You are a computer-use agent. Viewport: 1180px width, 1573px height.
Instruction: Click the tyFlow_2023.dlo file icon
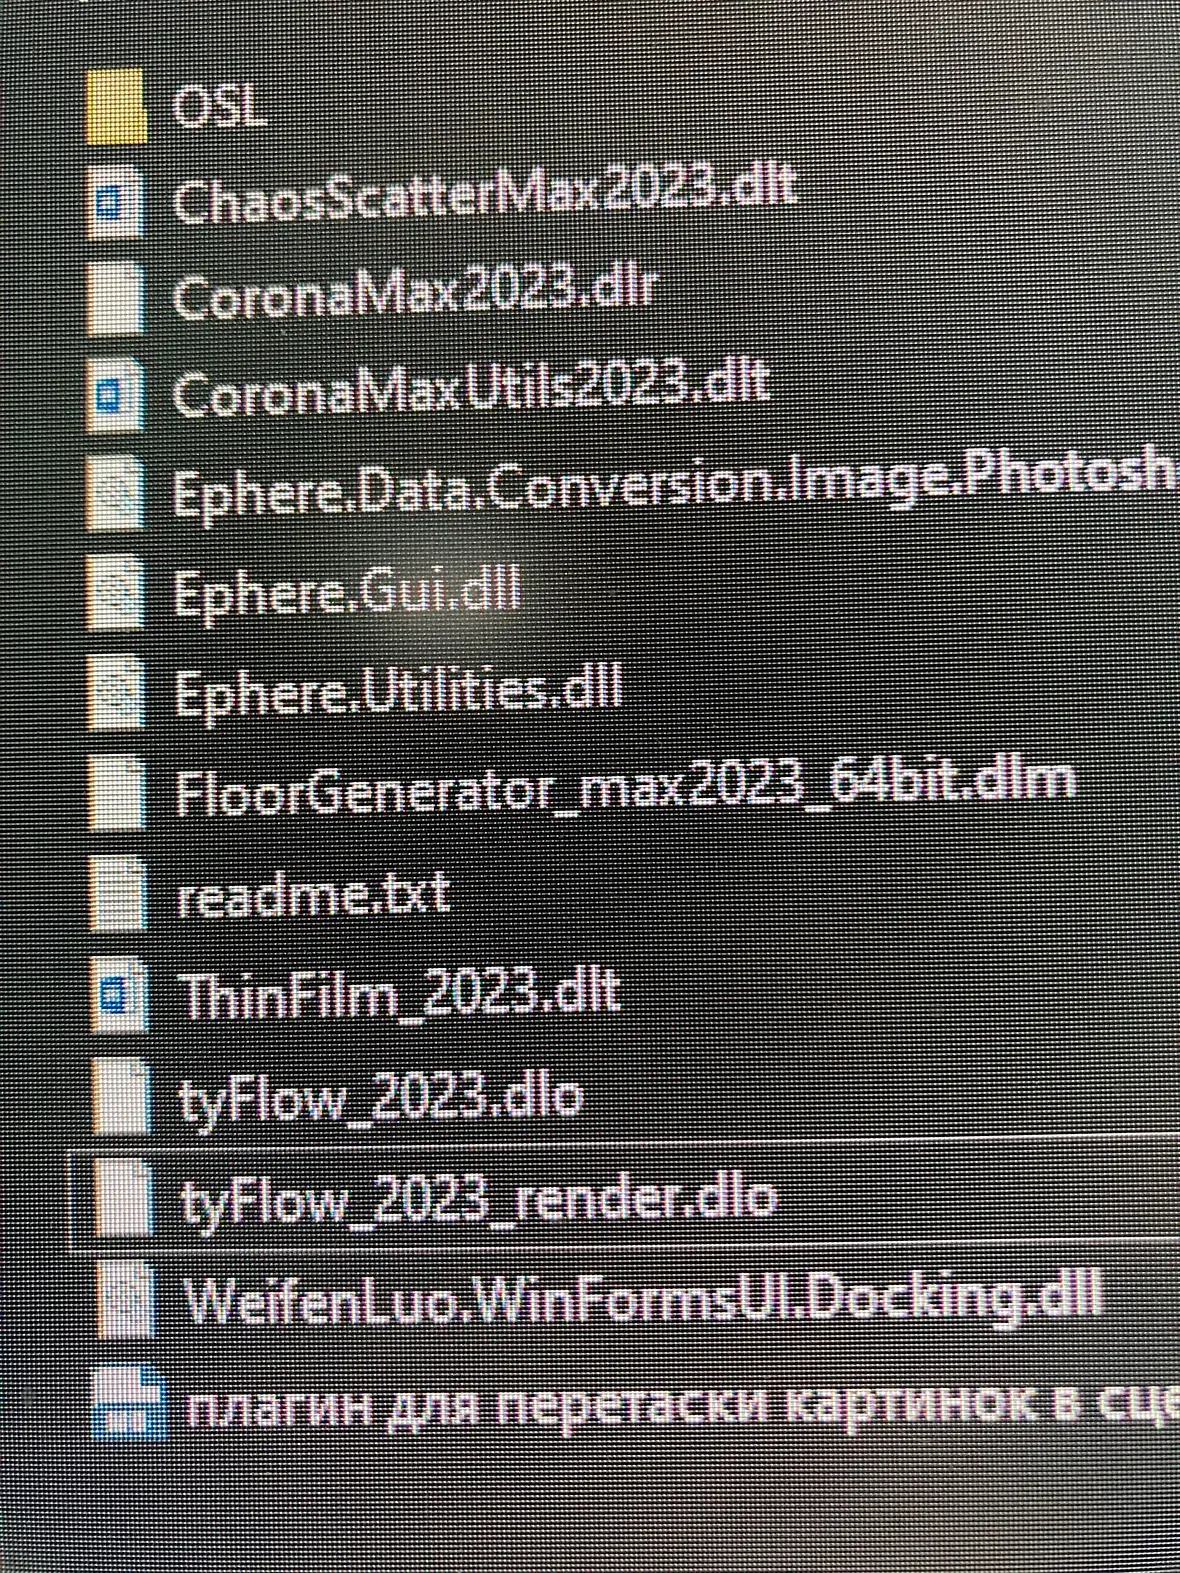(124, 1096)
